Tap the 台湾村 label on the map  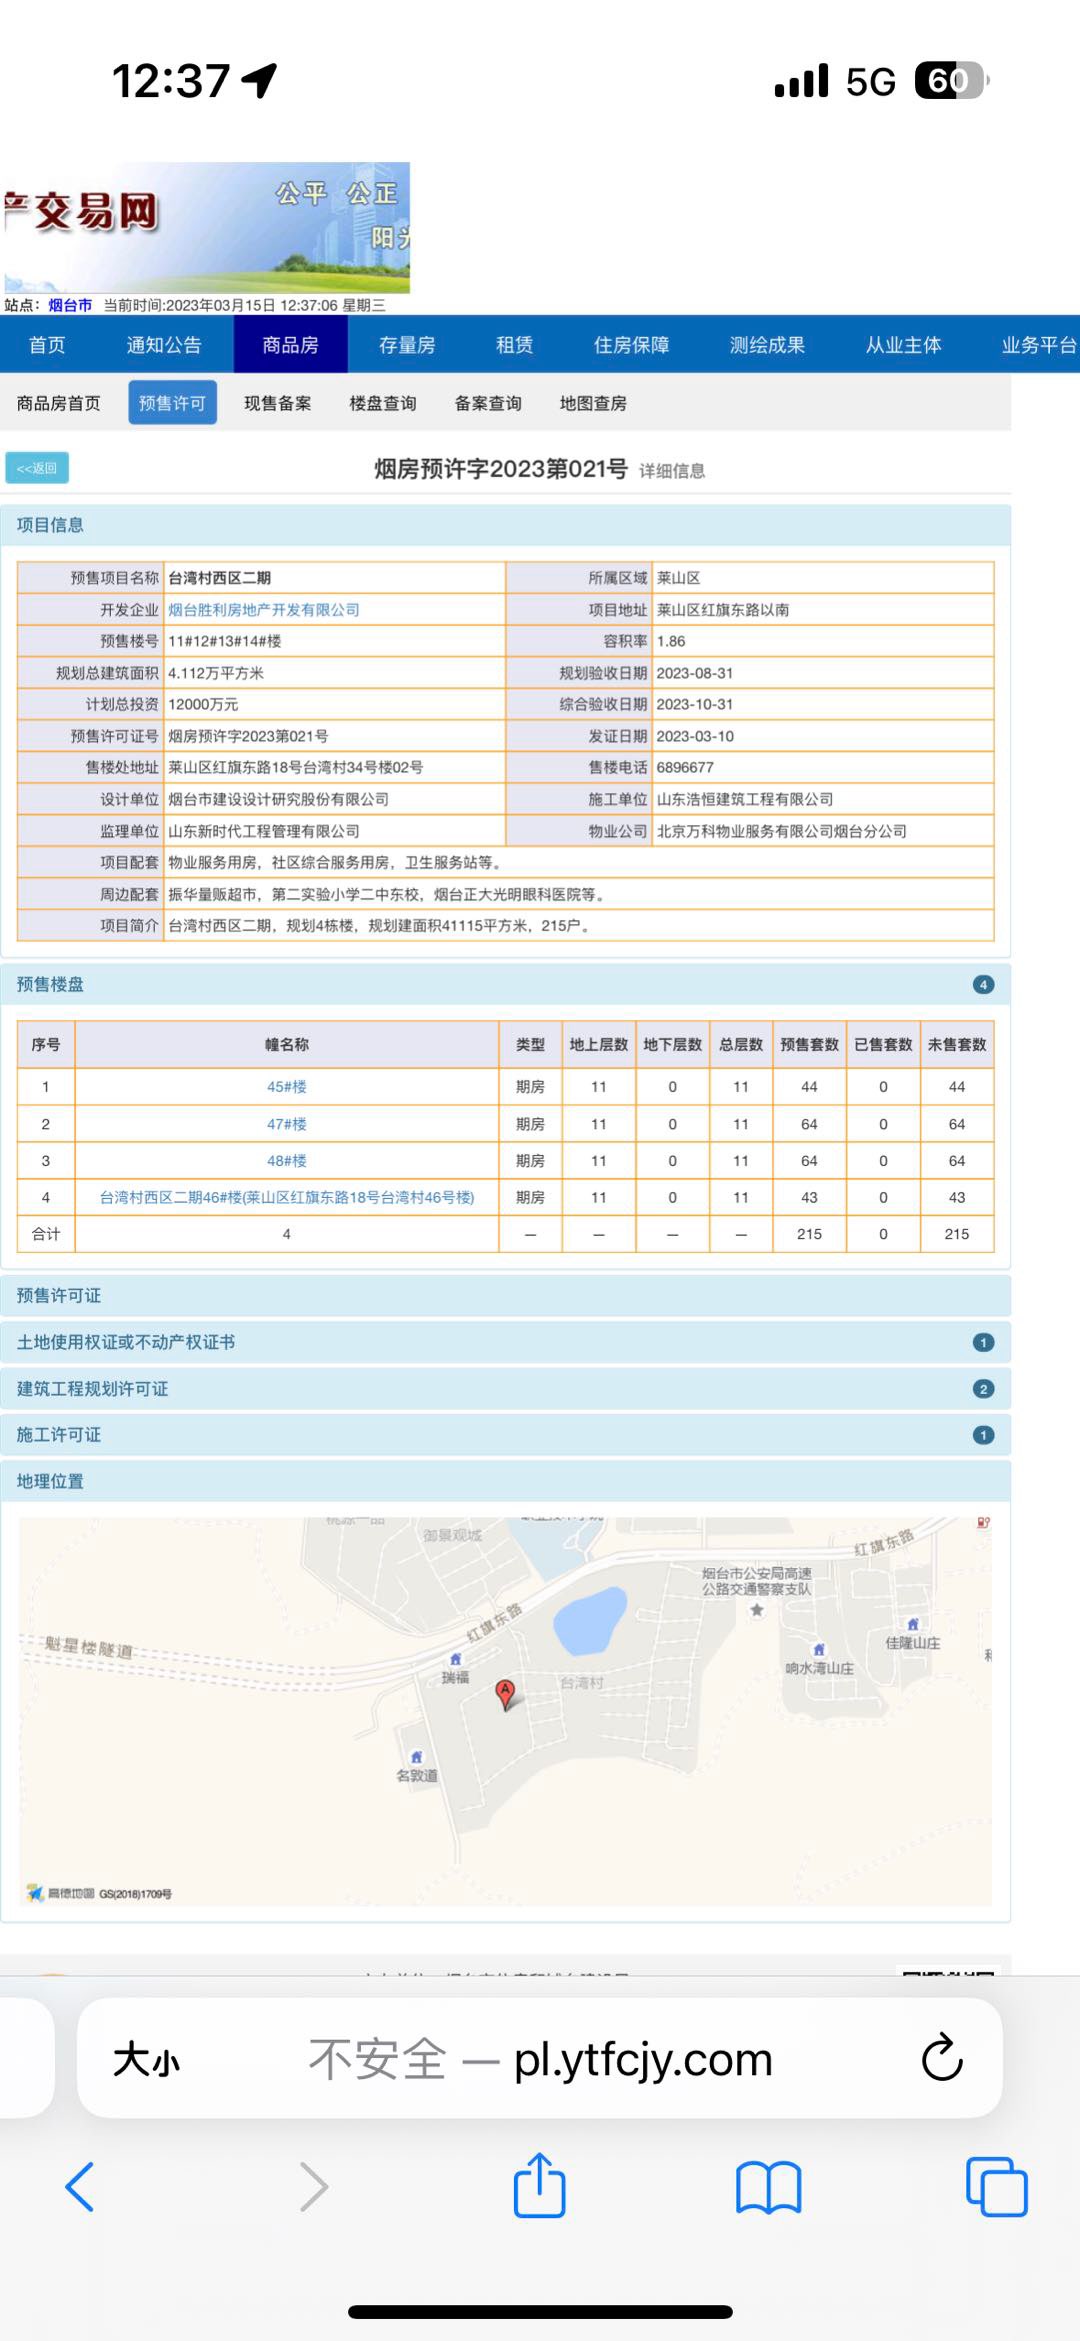581,1683
